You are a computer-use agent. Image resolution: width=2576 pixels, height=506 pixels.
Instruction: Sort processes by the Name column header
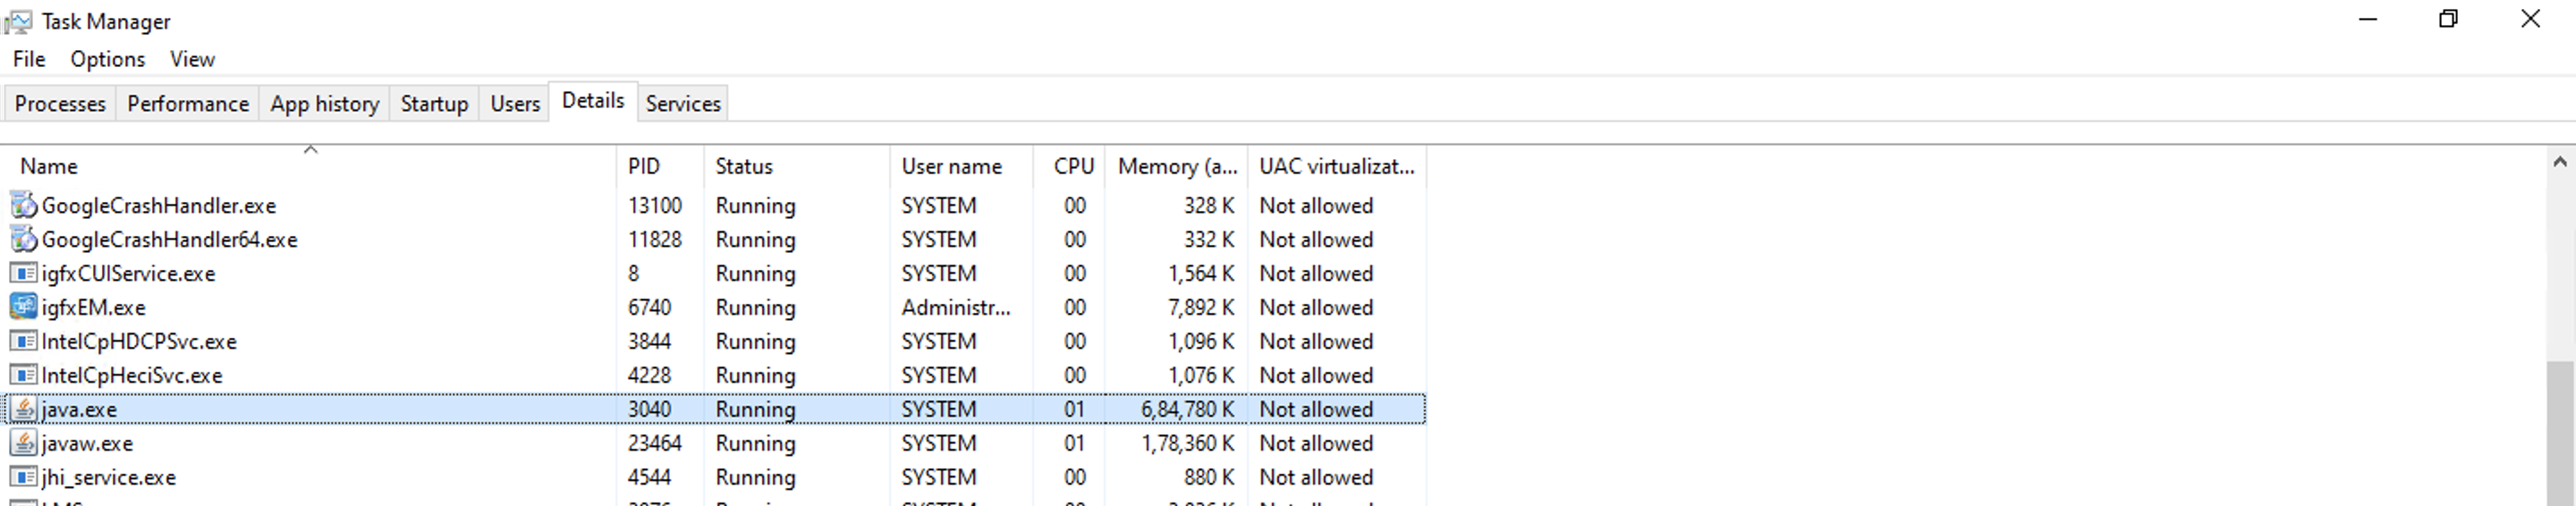48,166
